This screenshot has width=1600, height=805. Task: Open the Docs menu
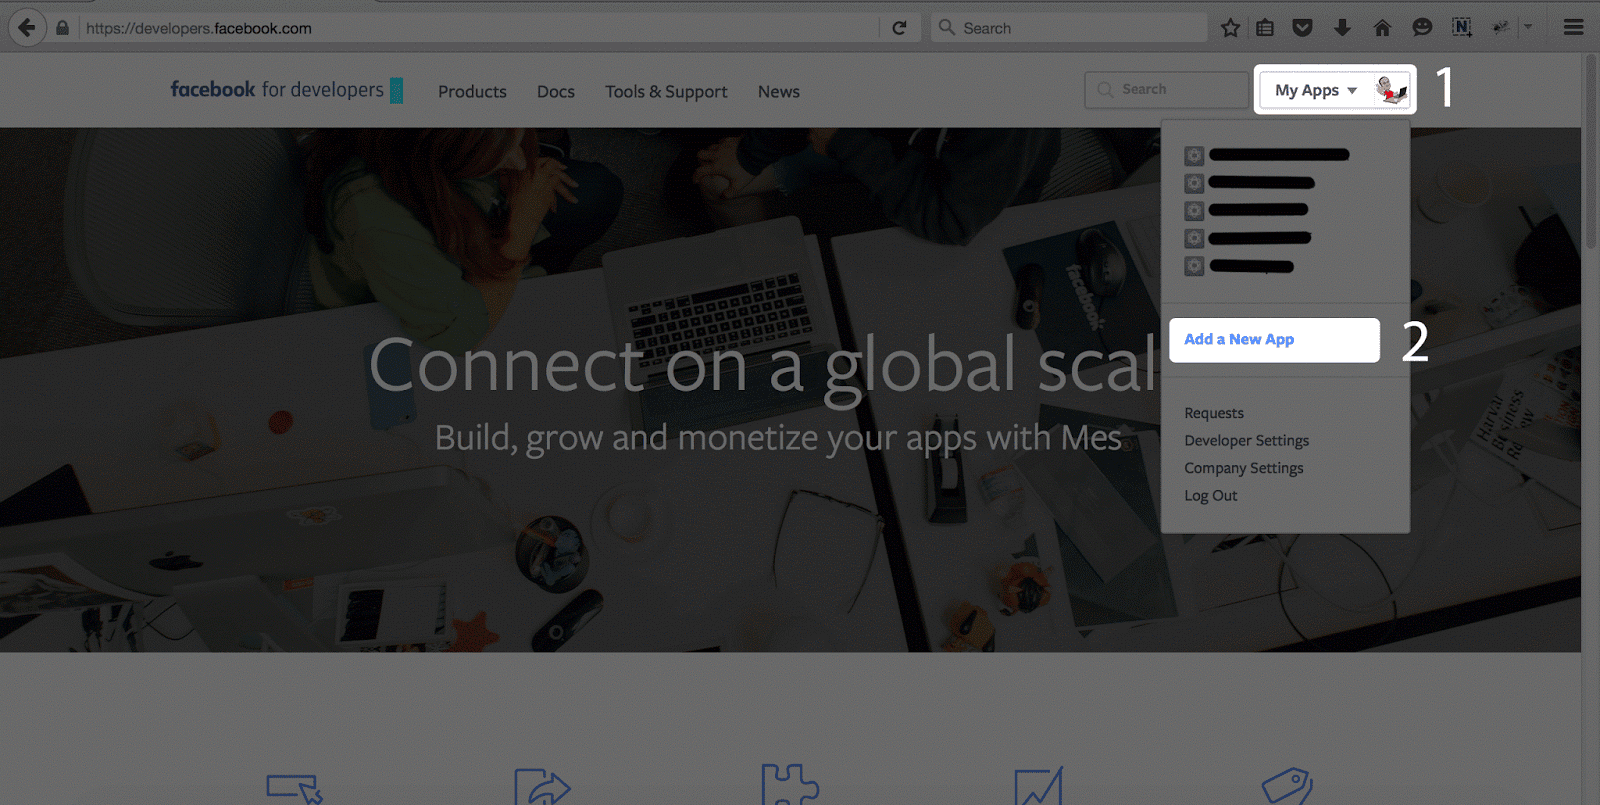556,92
